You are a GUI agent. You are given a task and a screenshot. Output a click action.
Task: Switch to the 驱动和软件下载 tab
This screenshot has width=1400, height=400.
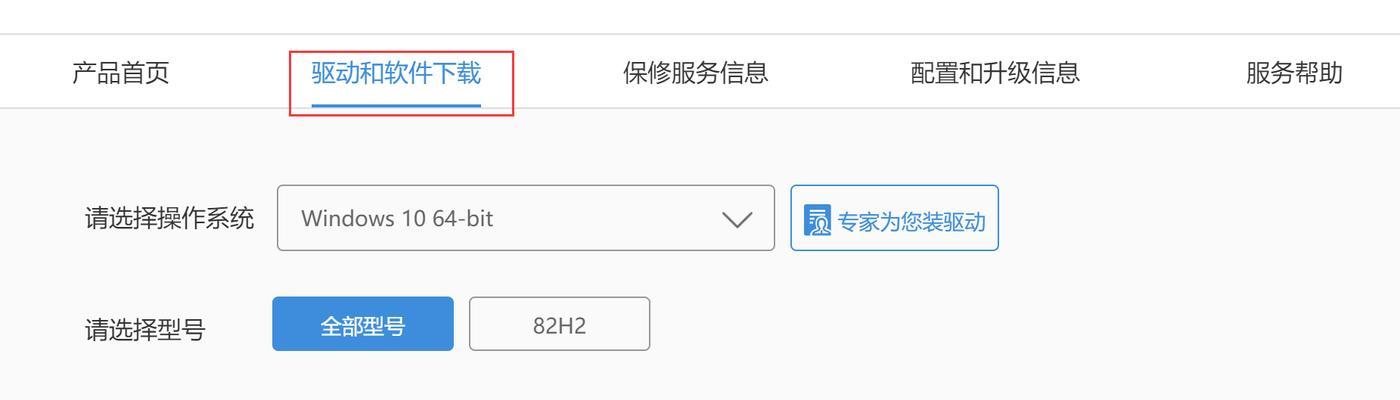click(396, 73)
